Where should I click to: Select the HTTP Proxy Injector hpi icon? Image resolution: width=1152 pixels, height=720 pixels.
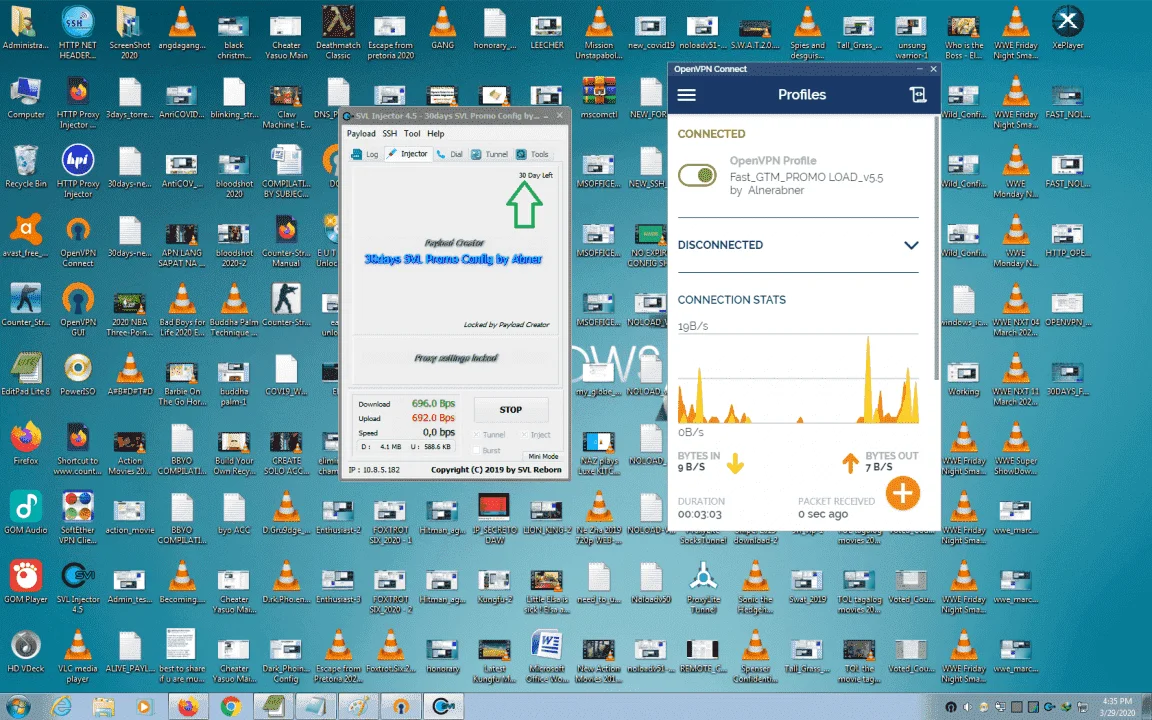tap(78, 172)
